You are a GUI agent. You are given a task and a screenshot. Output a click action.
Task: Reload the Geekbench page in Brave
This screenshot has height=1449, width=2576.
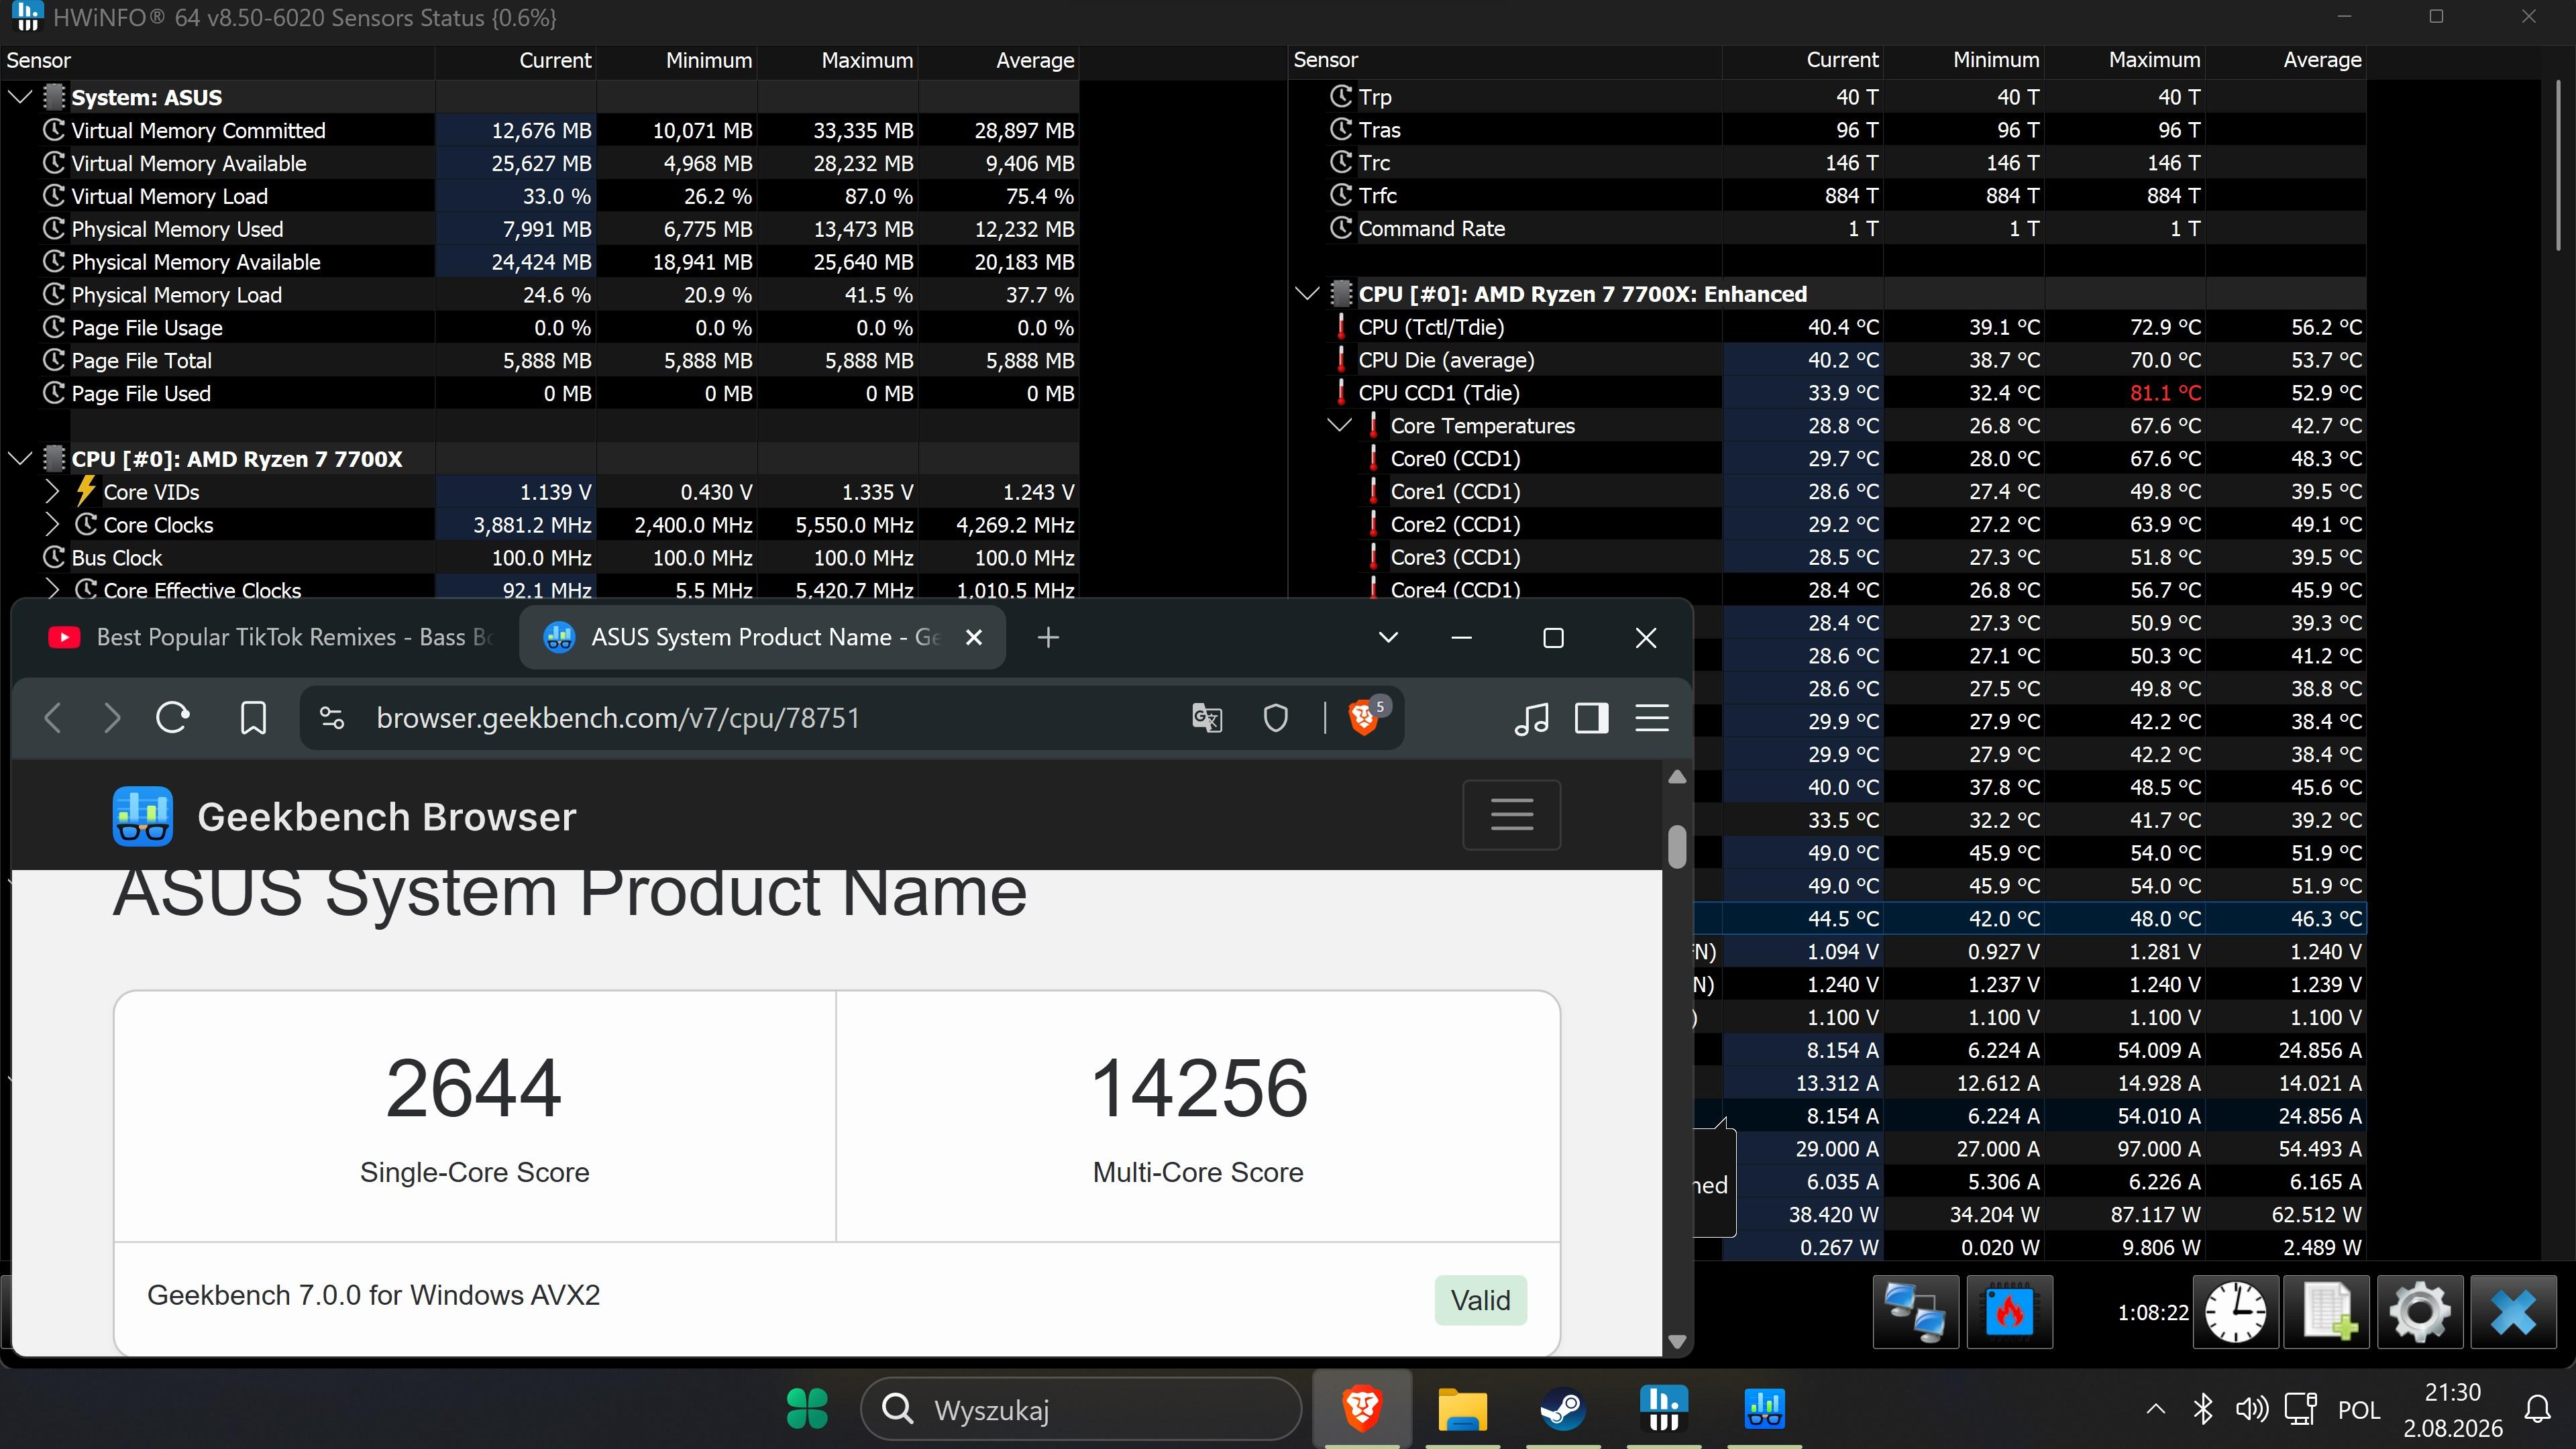pyautogui.click(x=173, y=718)
